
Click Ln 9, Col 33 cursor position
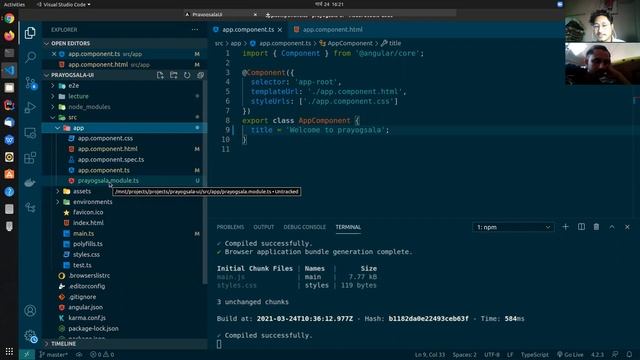[430, 354]
